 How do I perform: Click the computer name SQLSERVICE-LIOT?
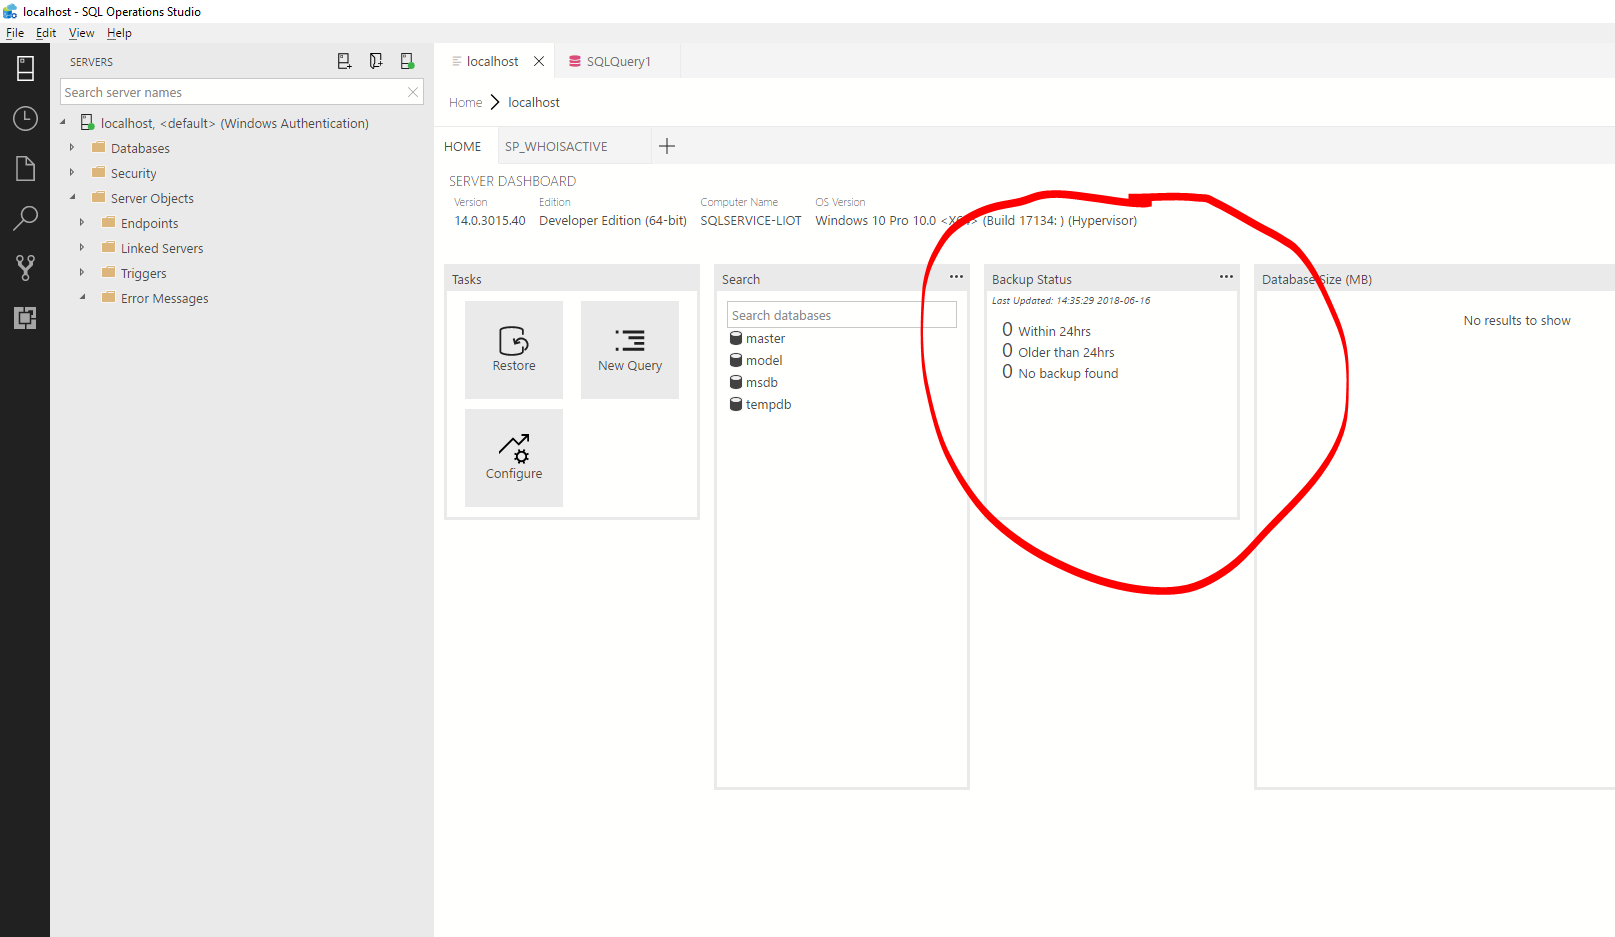tap(751, 220)
